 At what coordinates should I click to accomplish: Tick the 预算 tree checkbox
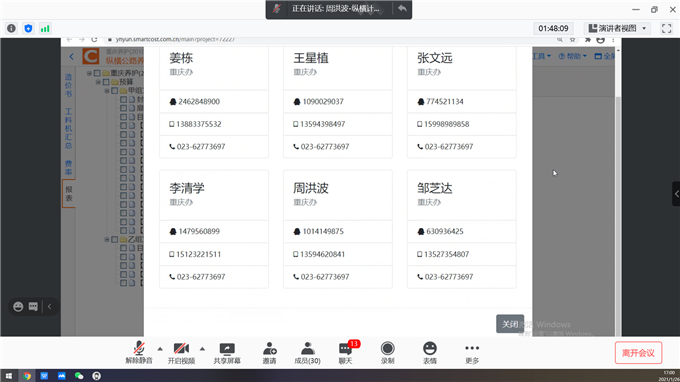pyautogui.click(x=106, y=82)
